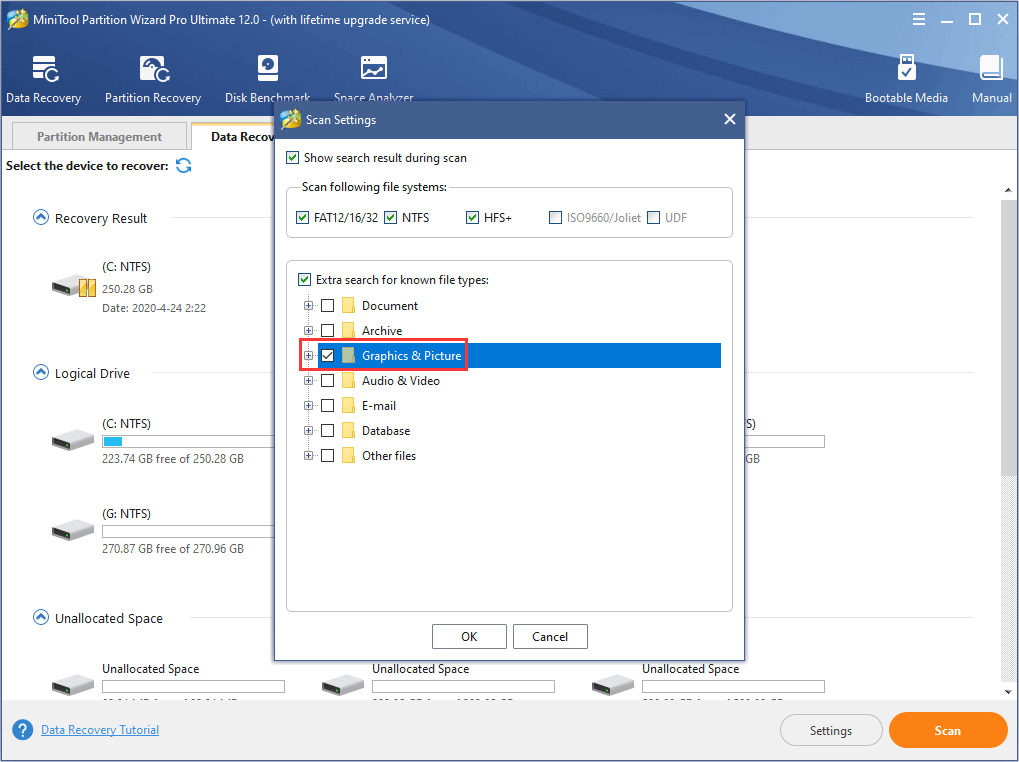
Task: Check the Other files box
Action: click(328, 455)
